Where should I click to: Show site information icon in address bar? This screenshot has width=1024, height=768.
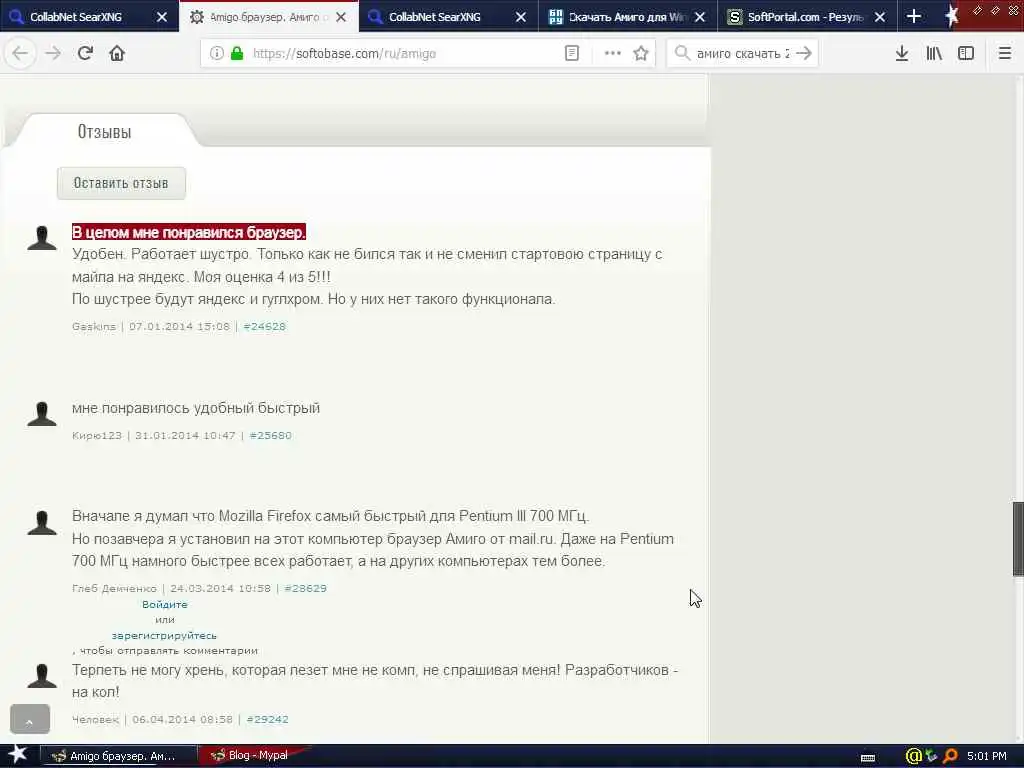click(217, 54)
